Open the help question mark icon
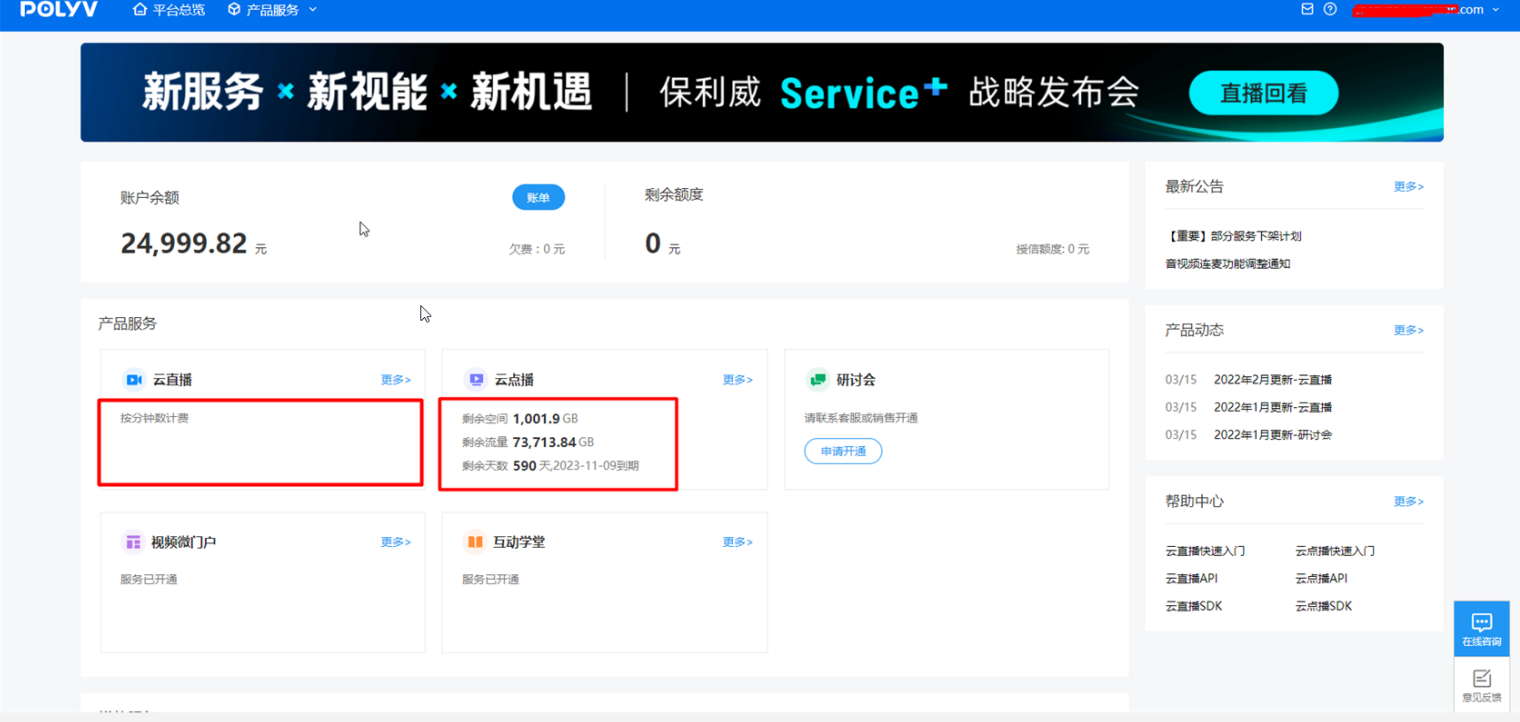 point(1330,9)
